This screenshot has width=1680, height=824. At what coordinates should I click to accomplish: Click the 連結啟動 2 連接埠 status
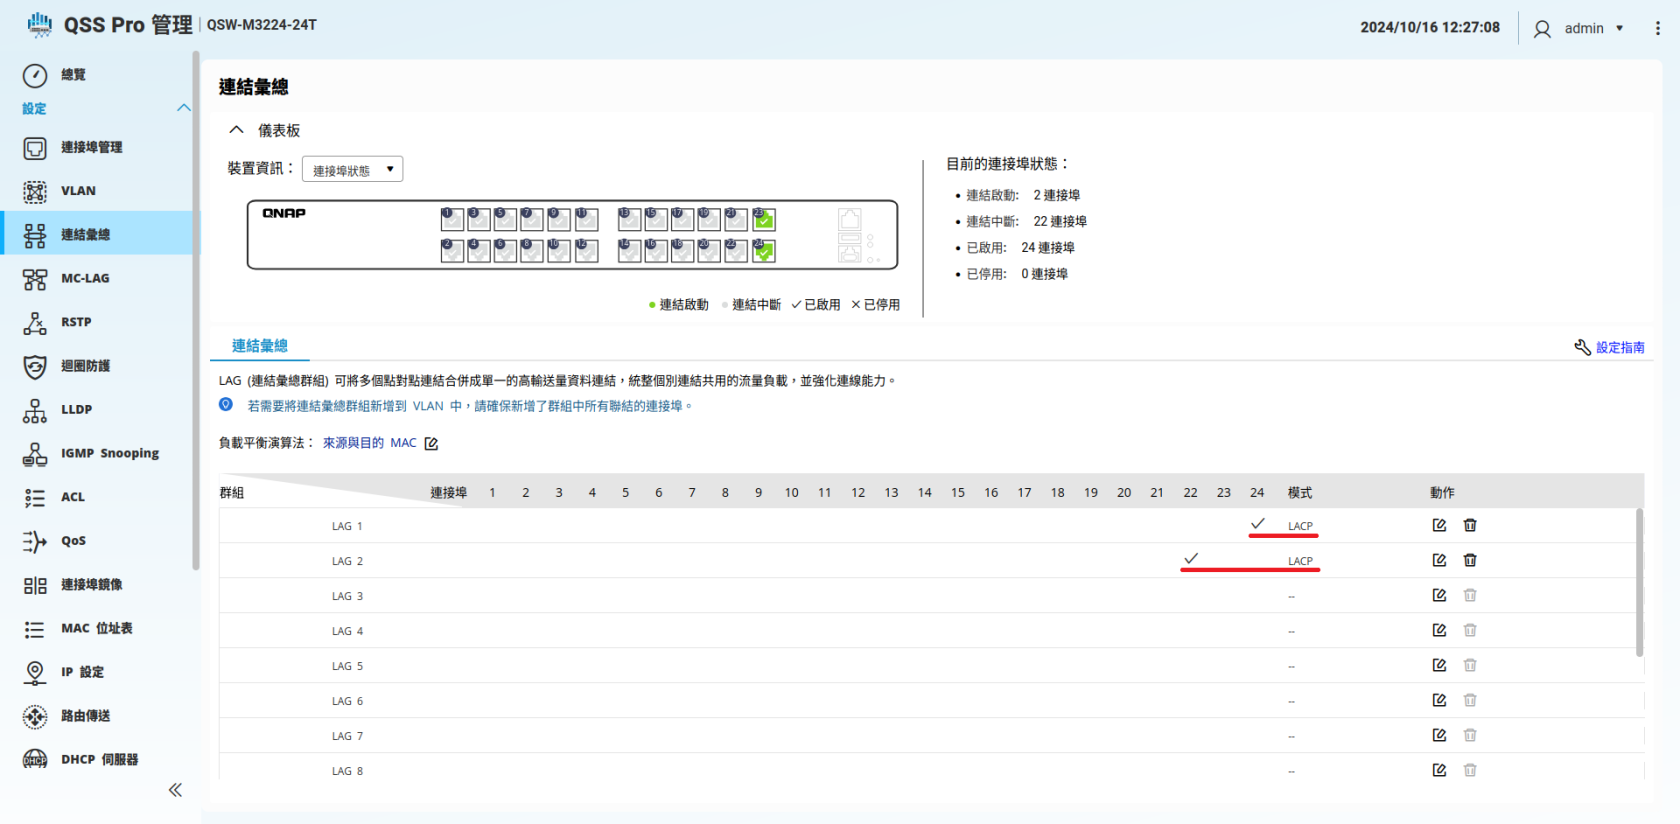click(x=1022, y=196)
